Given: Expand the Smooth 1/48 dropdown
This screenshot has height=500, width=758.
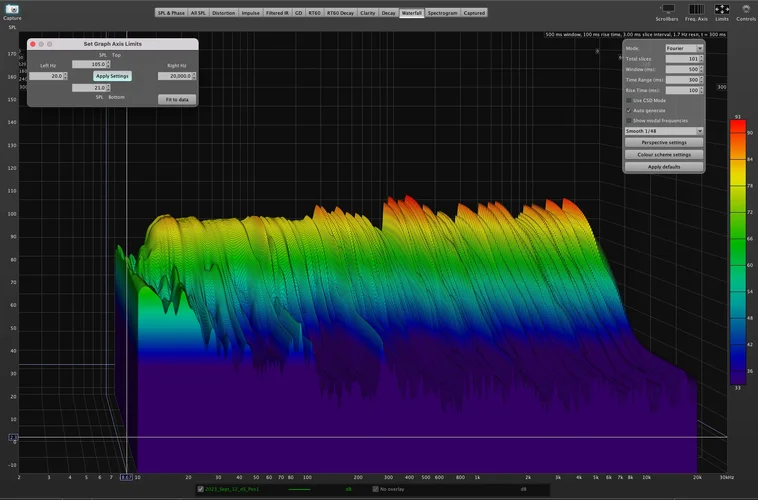Looking at the screenshot, I should [664, 131].
